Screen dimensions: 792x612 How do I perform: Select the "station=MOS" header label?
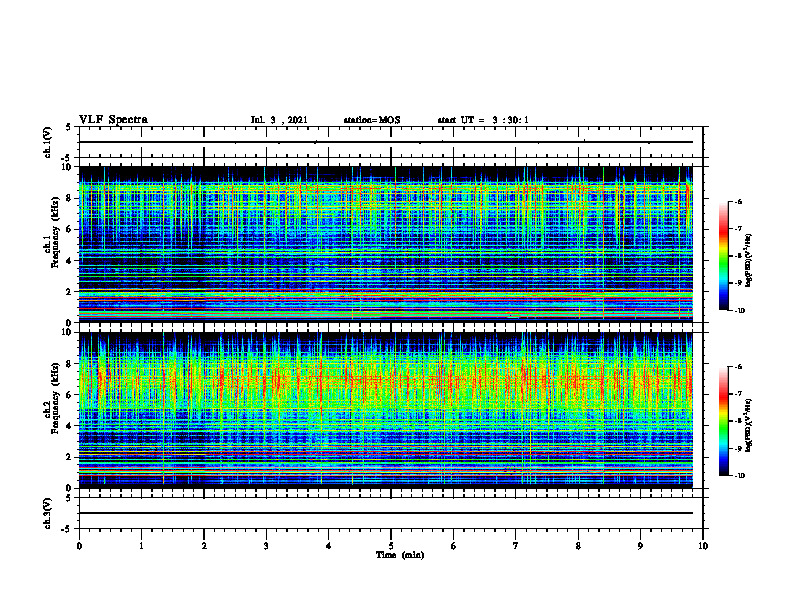point(372,120)
